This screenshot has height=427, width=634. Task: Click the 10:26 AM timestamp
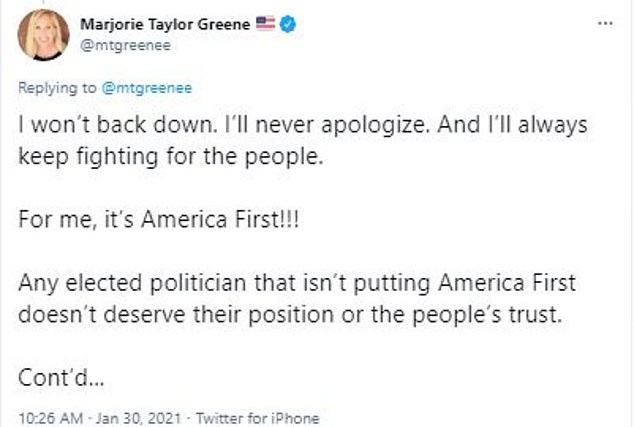tap(43, 416)
